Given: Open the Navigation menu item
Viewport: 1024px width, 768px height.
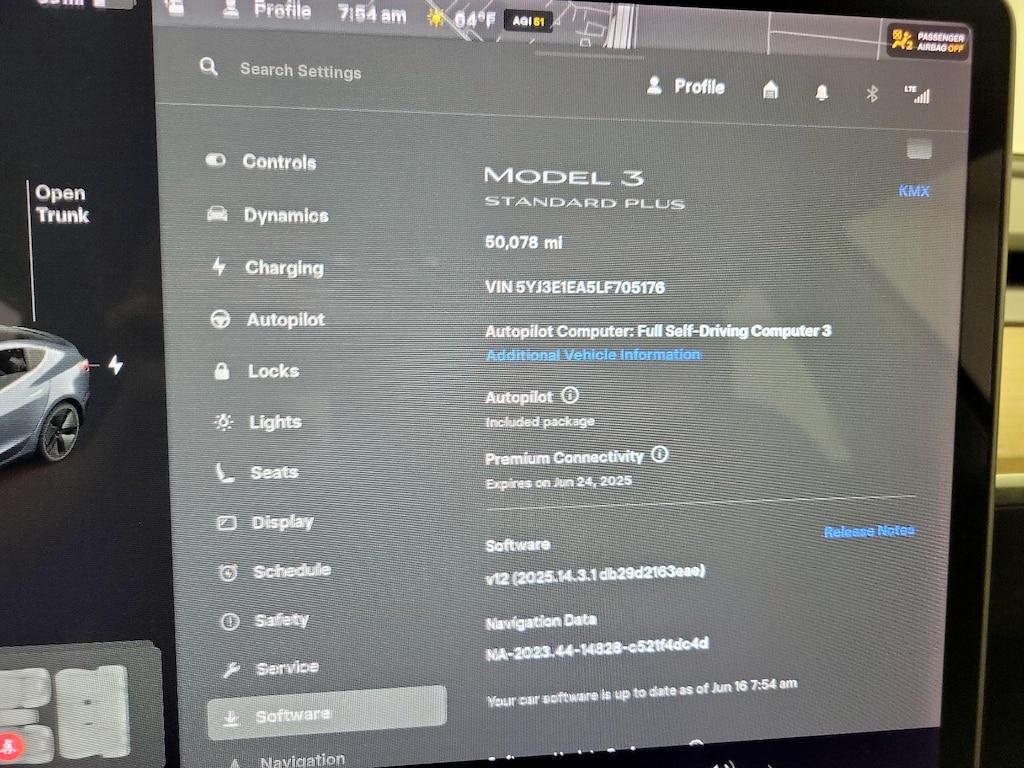Looking at the screenshot, I should tap(287, 760).
